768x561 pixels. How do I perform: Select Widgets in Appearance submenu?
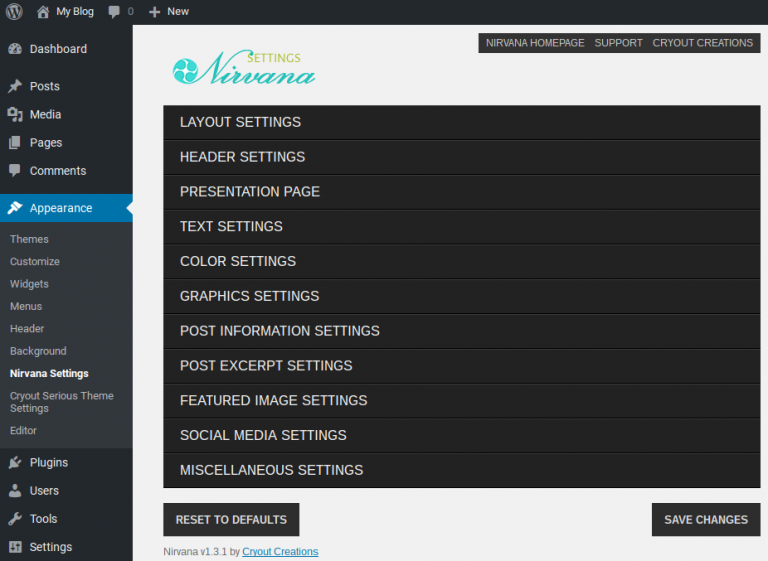point(29,284)
